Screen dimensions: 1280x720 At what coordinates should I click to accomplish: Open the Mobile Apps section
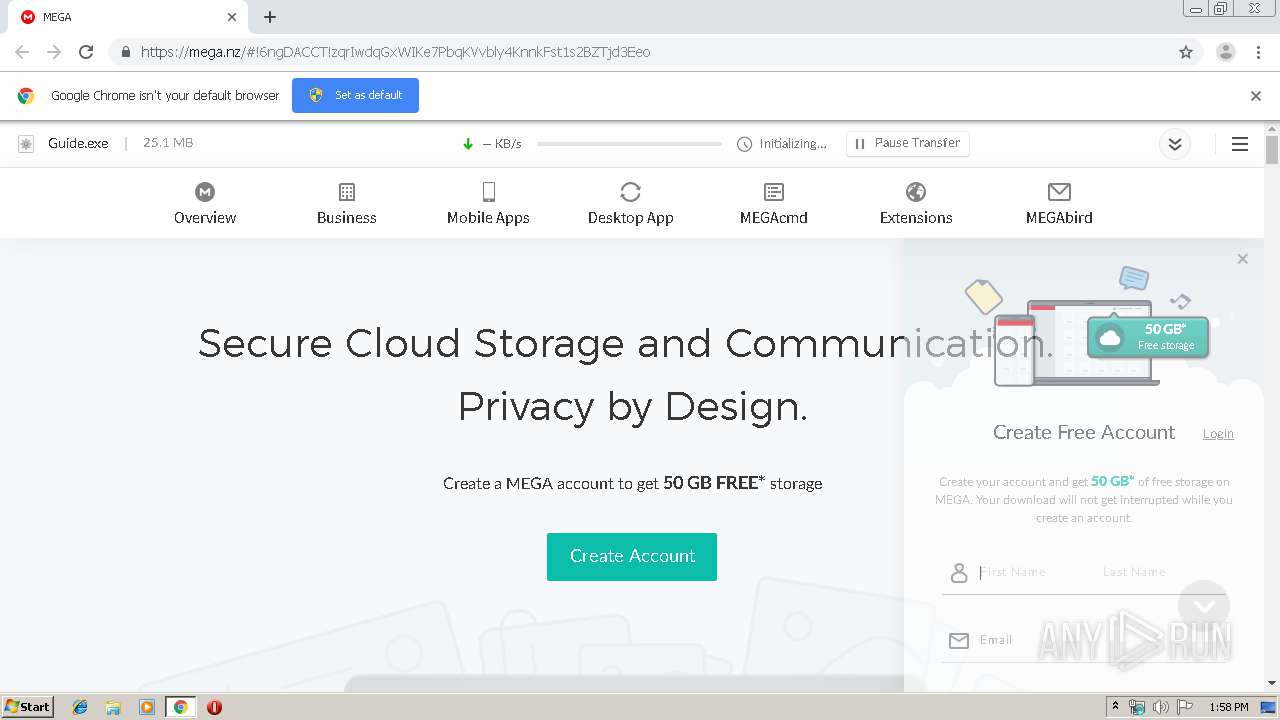coord(488,204)
